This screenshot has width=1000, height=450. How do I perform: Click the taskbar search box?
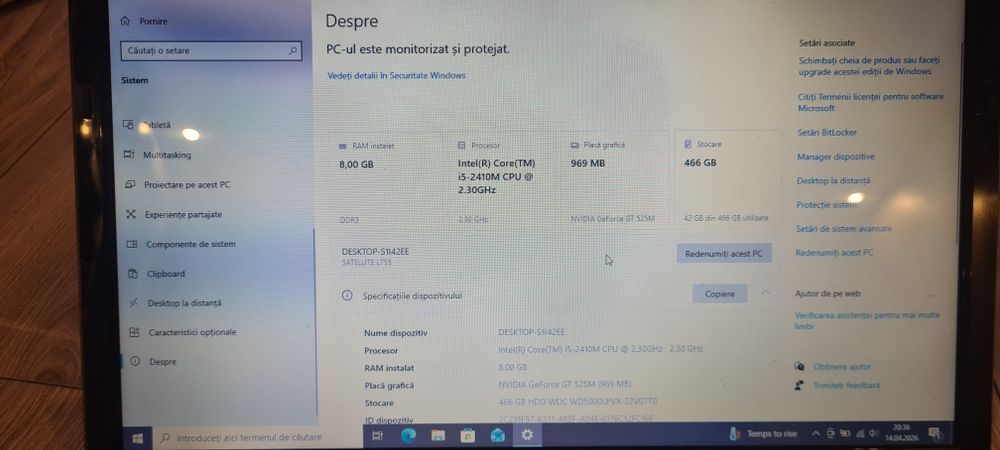257,437
